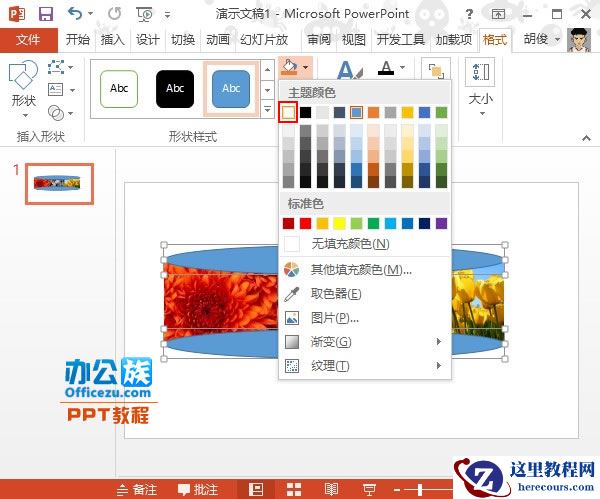Select slide 1 thumbnail in the panel
This screenshot has width=600, height=499.
pyautogui.click(x=59, y=184)
